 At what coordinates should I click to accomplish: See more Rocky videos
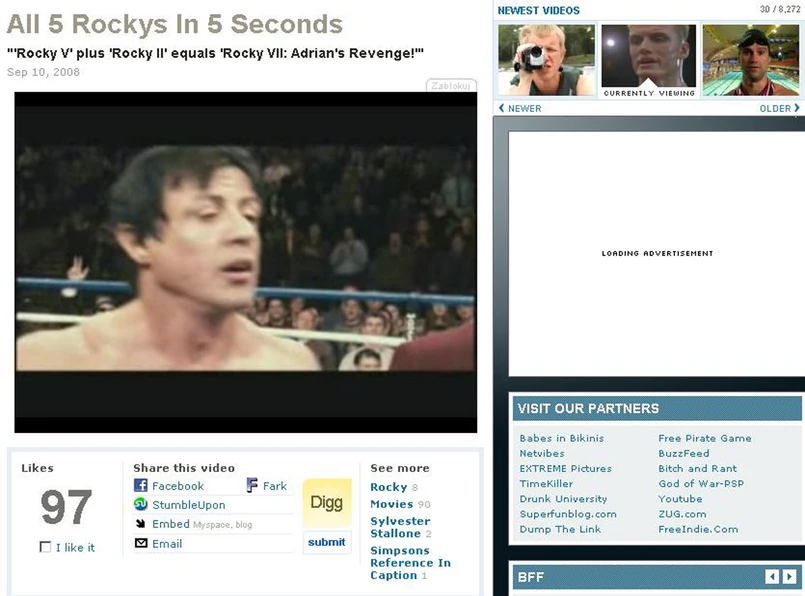pos(389,487)
